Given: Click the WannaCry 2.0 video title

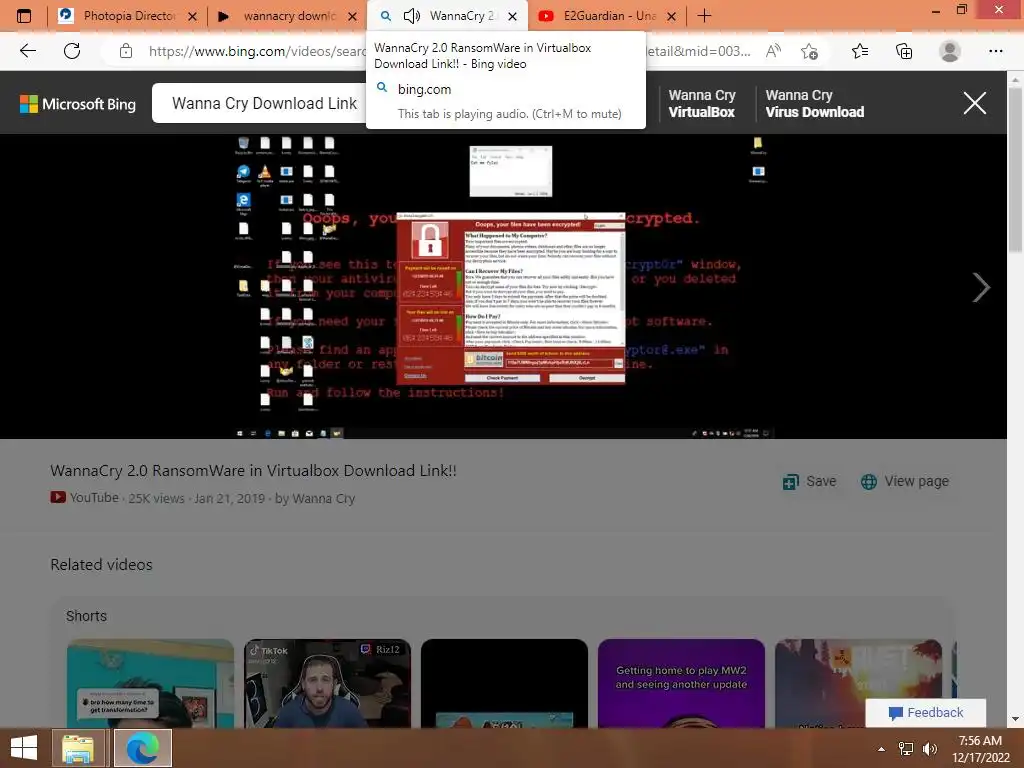Looking at the screenshot, I should (x=253, y=470).
